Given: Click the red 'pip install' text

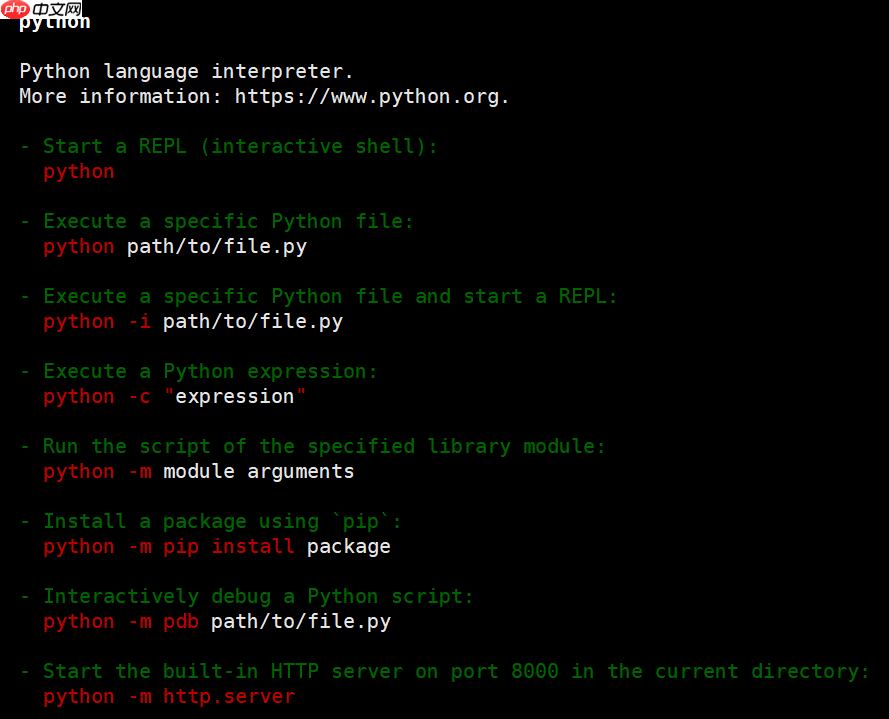Looking at the screenshot, I should tap(229, 547).
